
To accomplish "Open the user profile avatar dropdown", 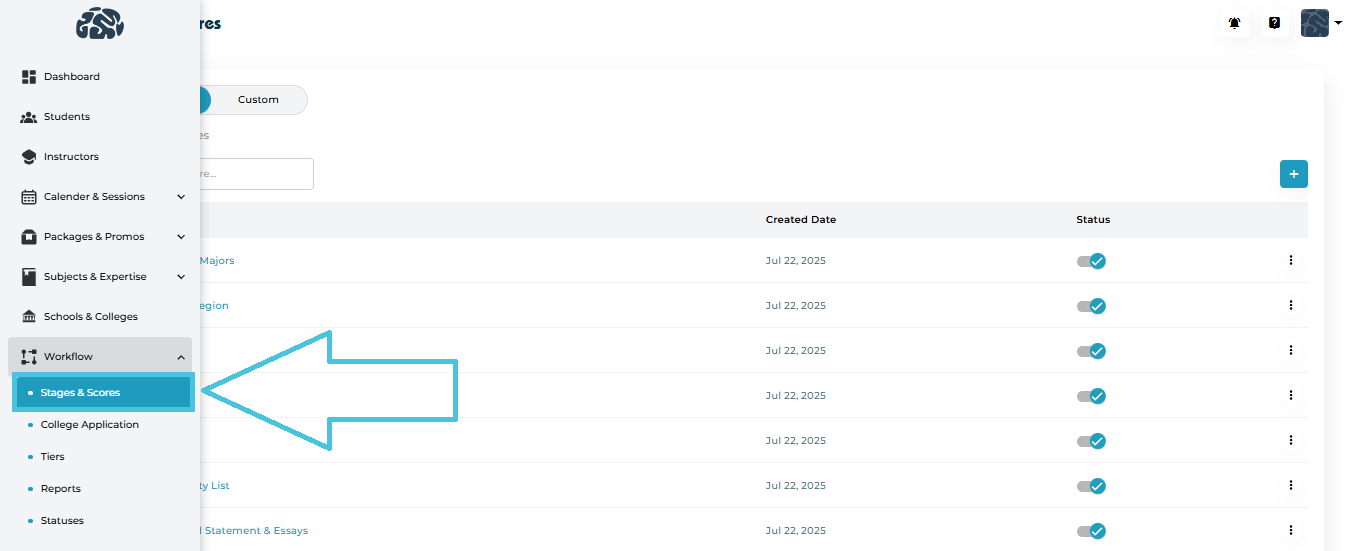I will point(1320,23).
